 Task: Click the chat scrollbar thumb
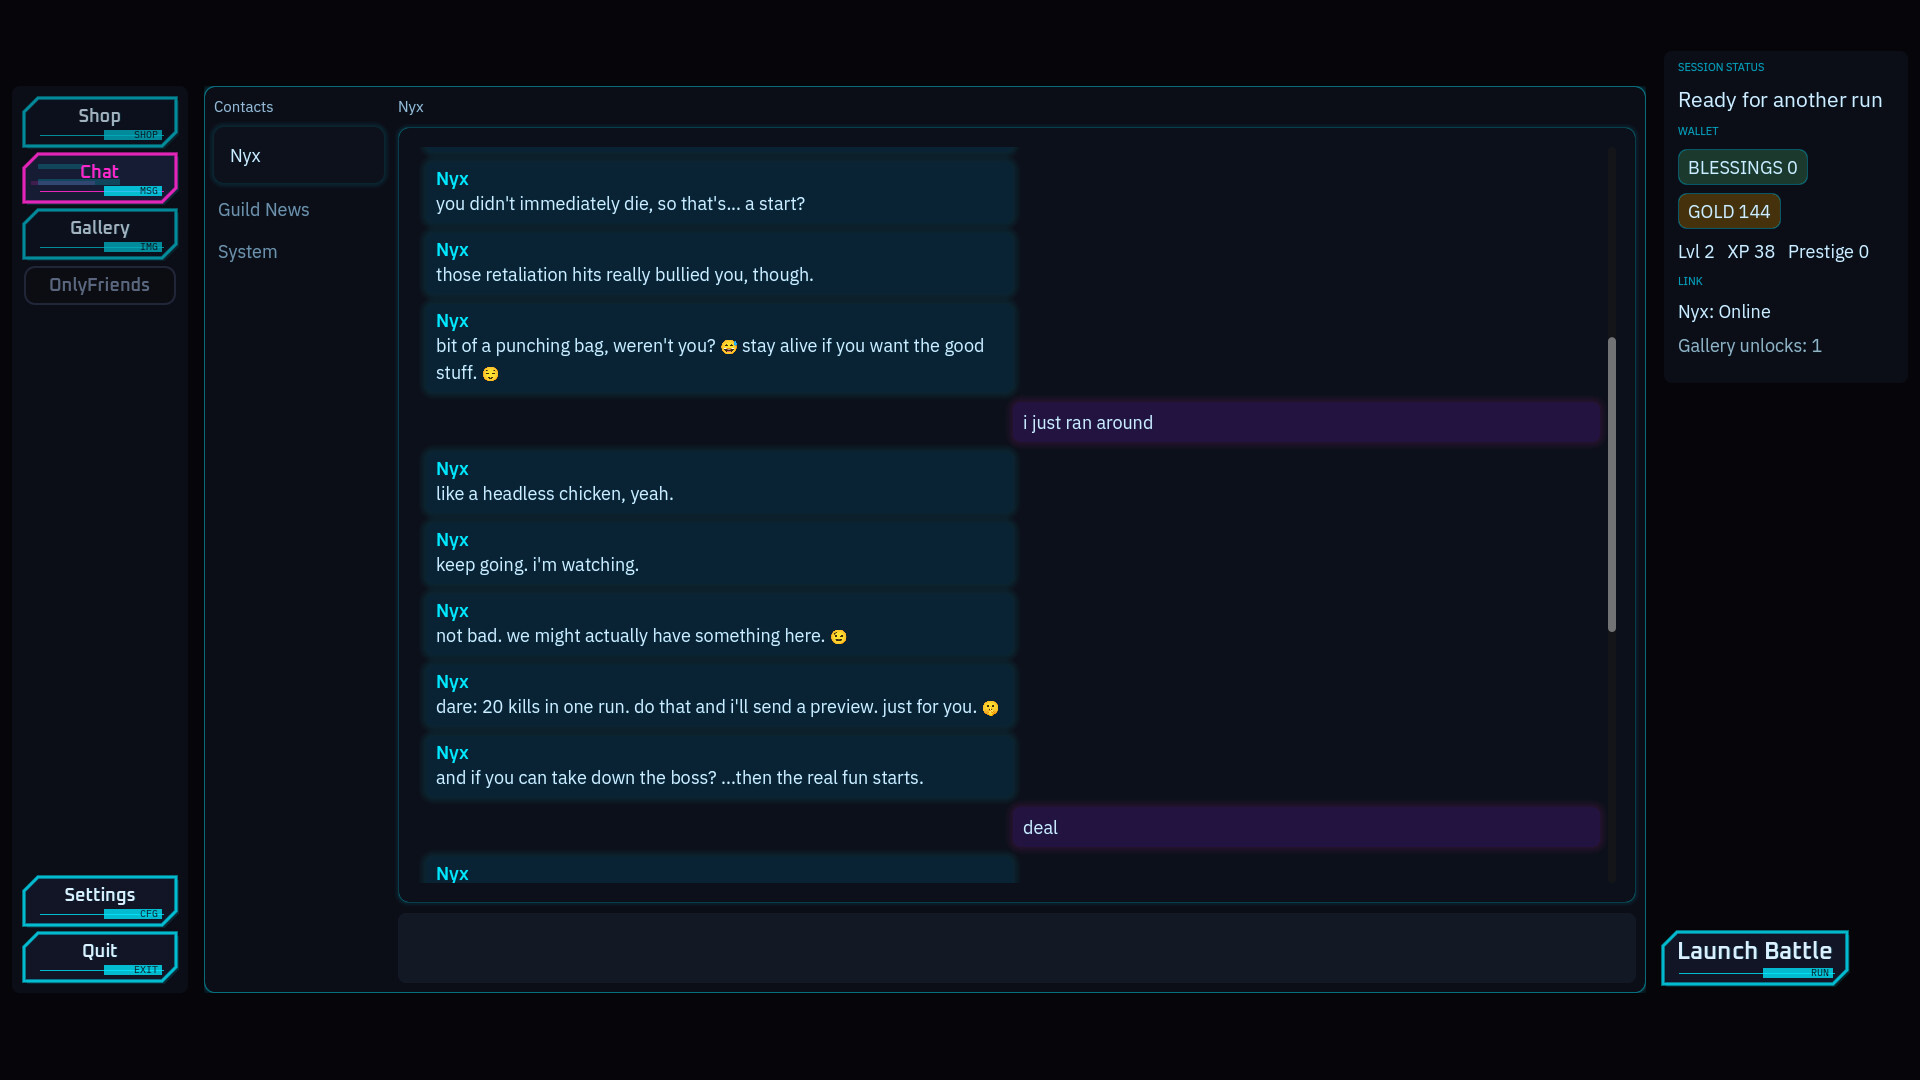coord(1611,484)
